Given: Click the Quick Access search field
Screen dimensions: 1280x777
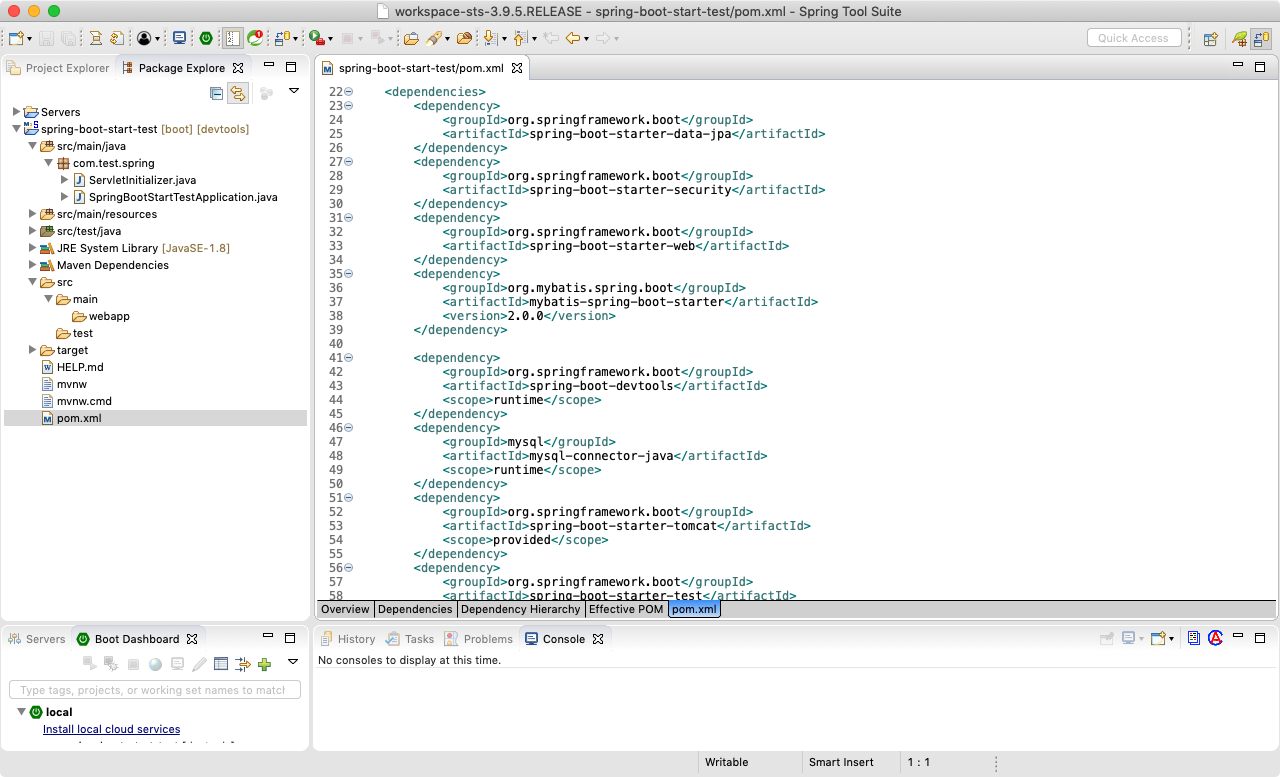Looking at the screenshot, I should click(1133, 38).
